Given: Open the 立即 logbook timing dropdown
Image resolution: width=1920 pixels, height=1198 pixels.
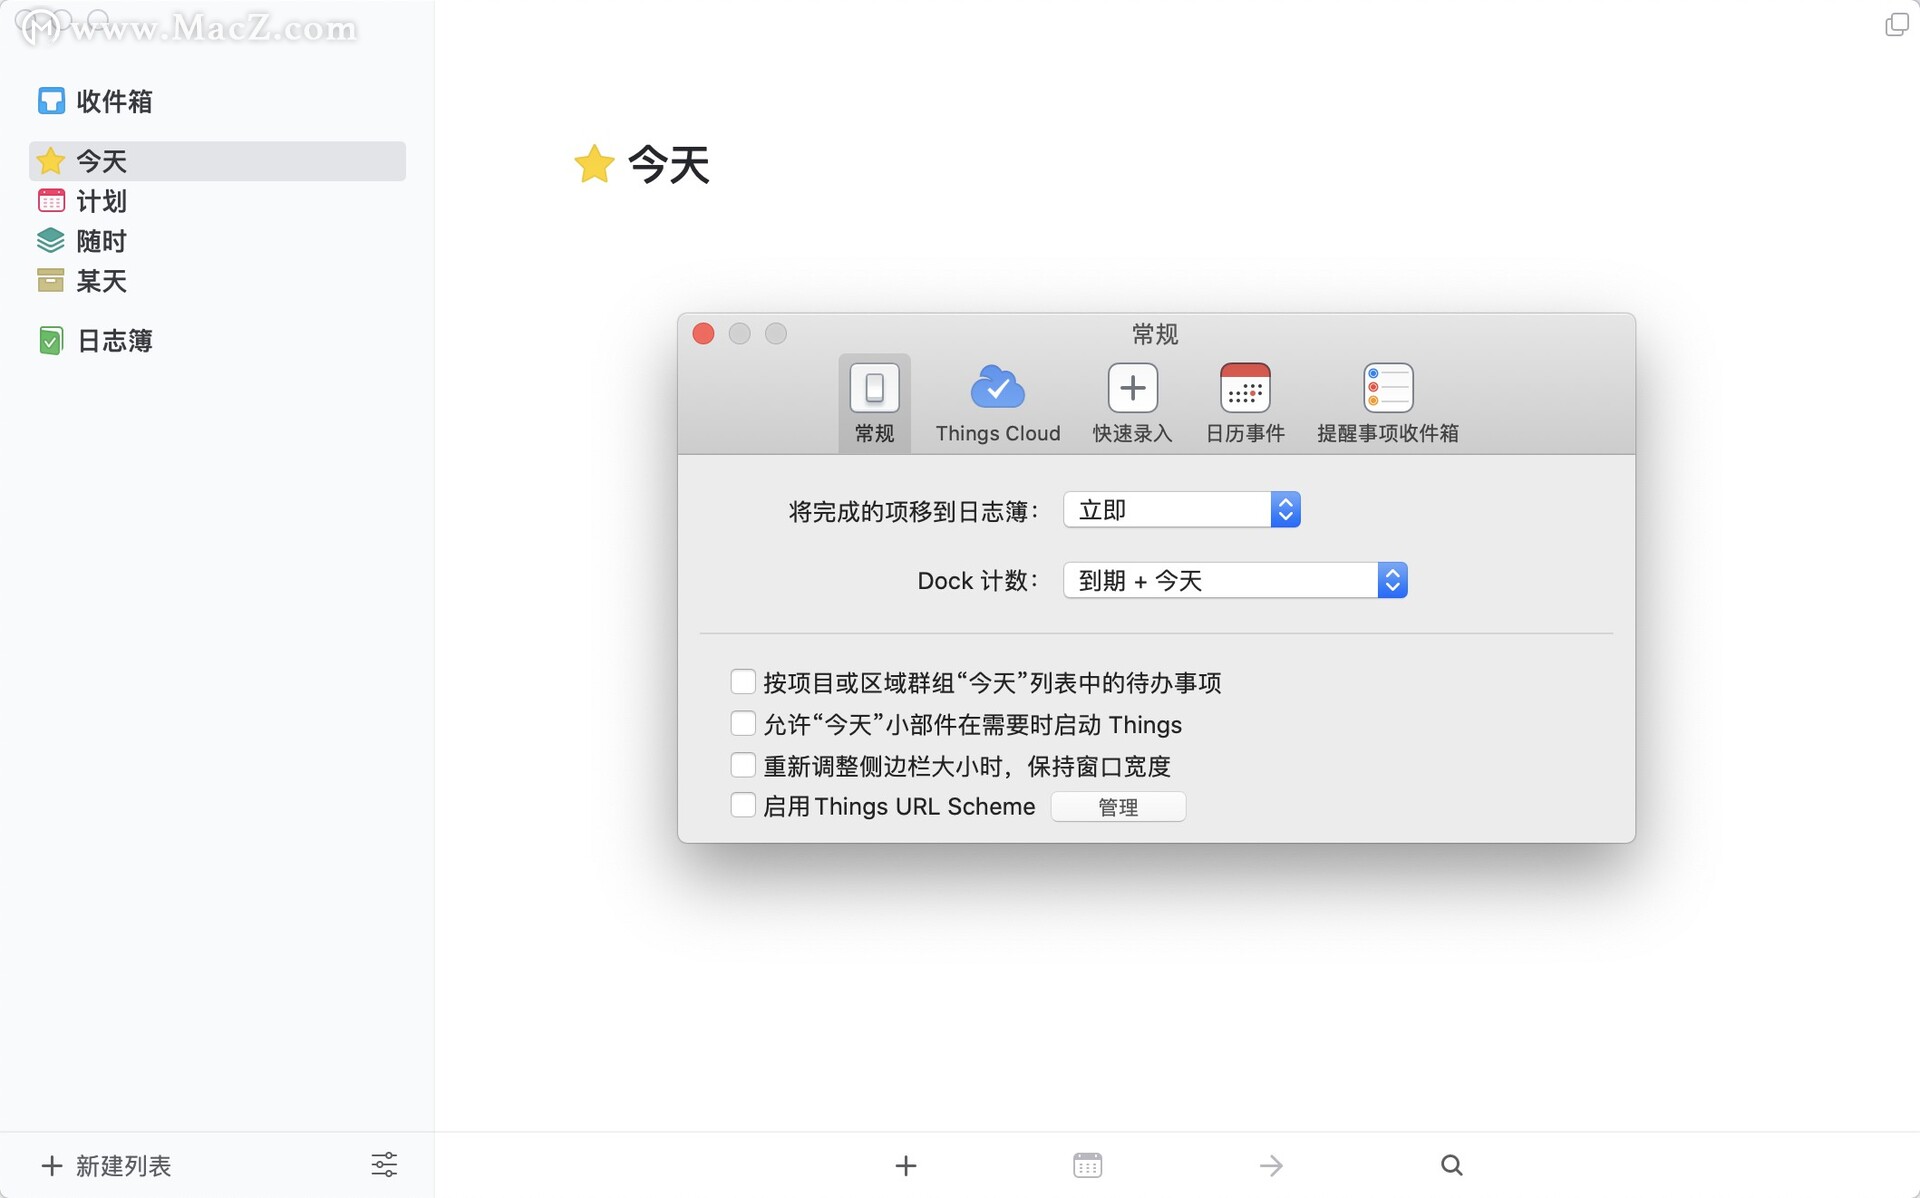Looking at the screenshot, I should coord(1182,510).
